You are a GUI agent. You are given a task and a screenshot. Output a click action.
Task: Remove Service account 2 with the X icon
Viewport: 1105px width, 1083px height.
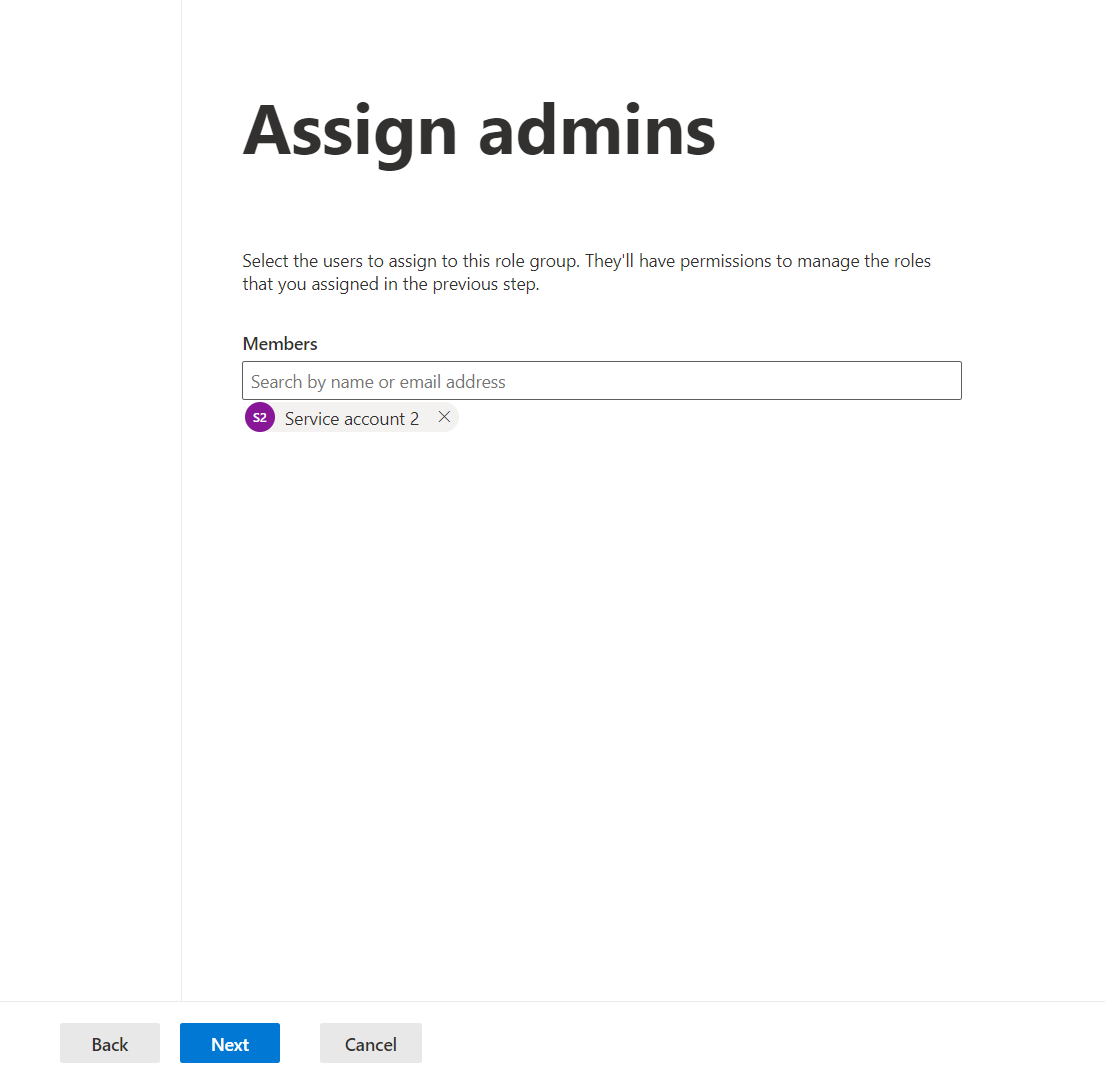444,417
